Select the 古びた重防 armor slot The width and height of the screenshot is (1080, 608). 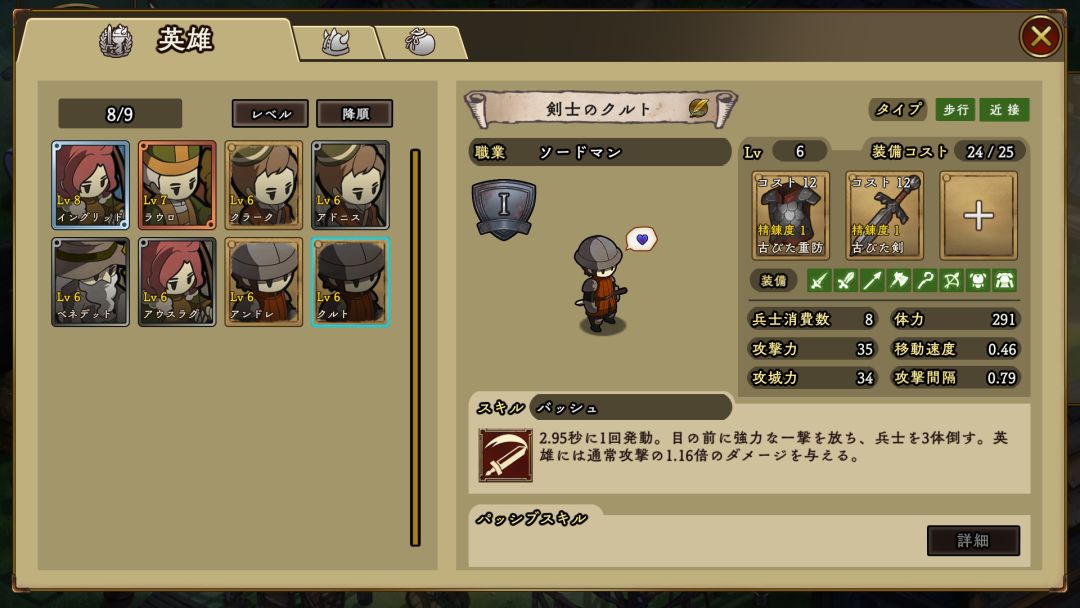(790, 216)
